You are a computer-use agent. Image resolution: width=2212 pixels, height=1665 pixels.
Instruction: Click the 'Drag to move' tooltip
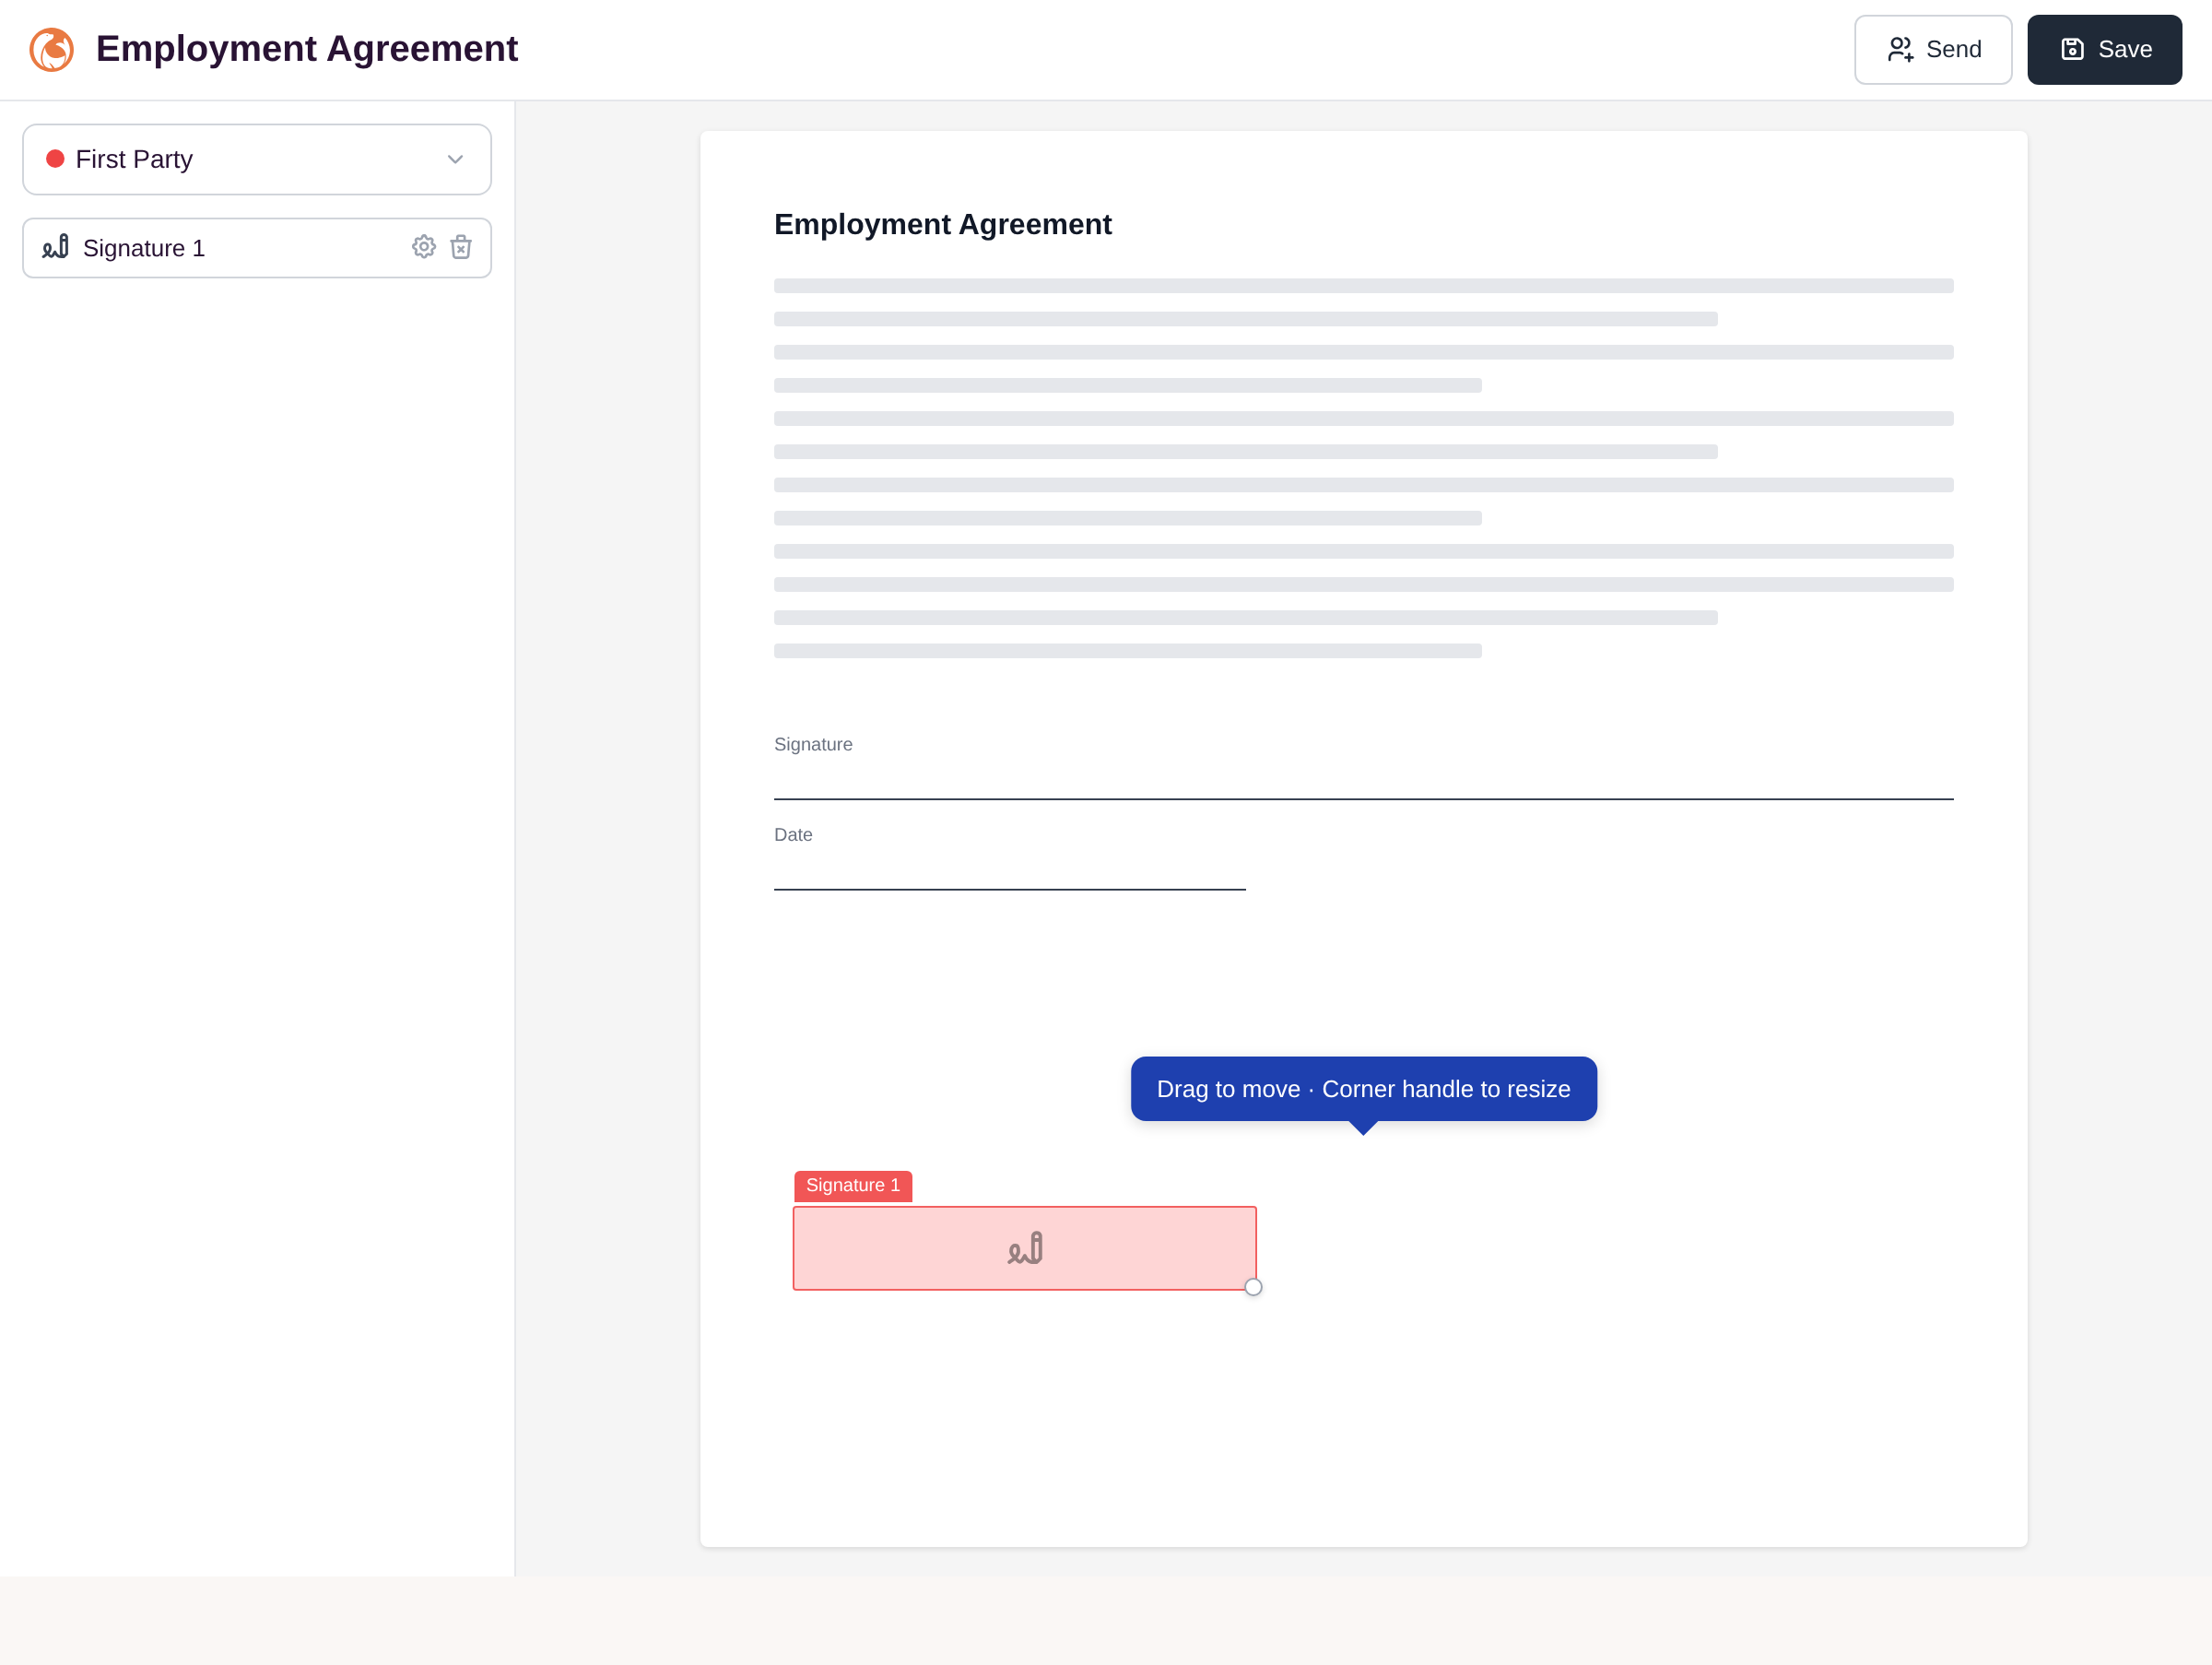[x=1364, y=1089]
